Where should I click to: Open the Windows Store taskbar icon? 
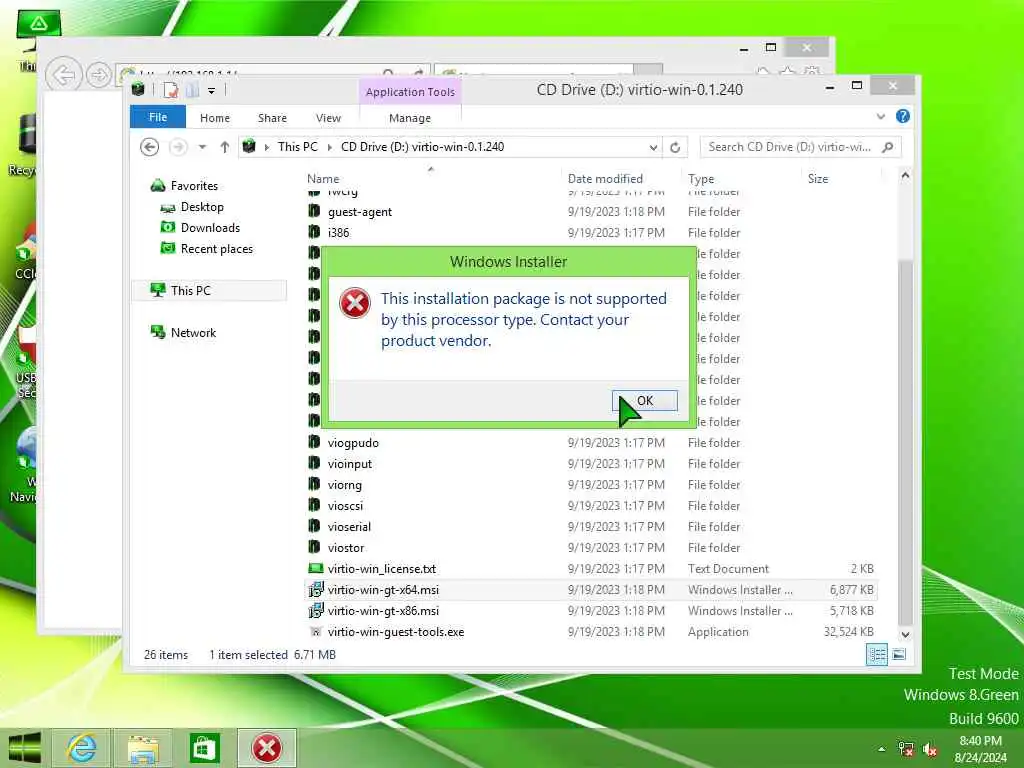click(204, 748)
